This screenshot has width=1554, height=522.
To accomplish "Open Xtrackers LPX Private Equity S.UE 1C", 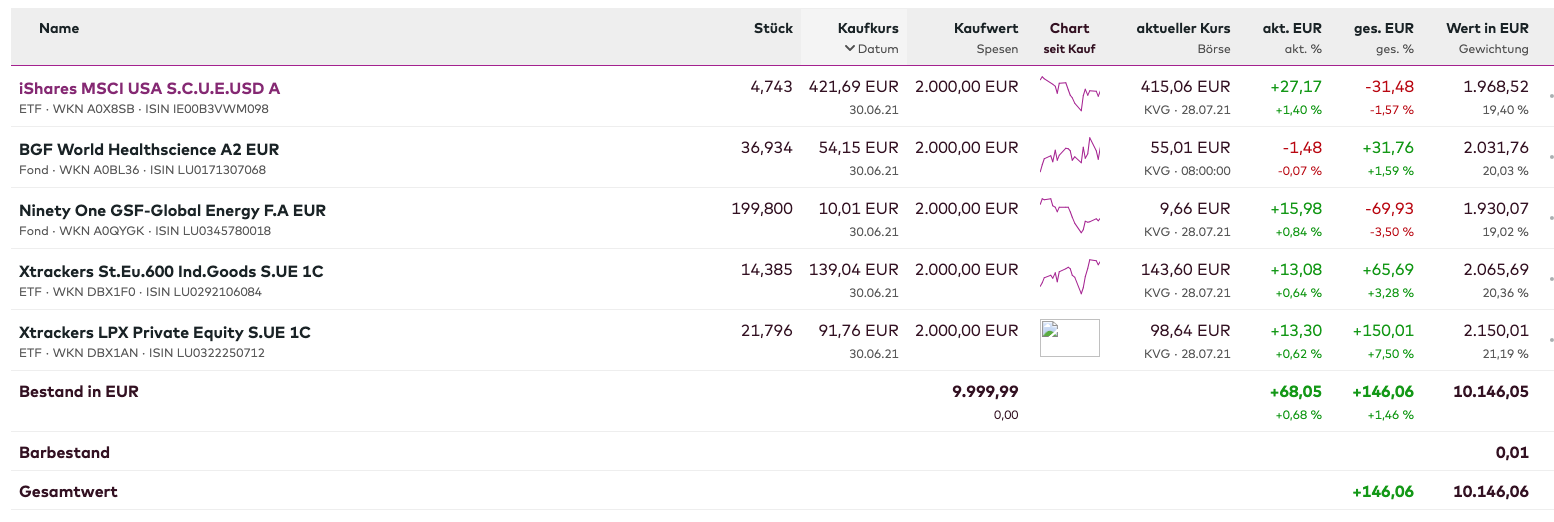I will click(x=165, y=333).
